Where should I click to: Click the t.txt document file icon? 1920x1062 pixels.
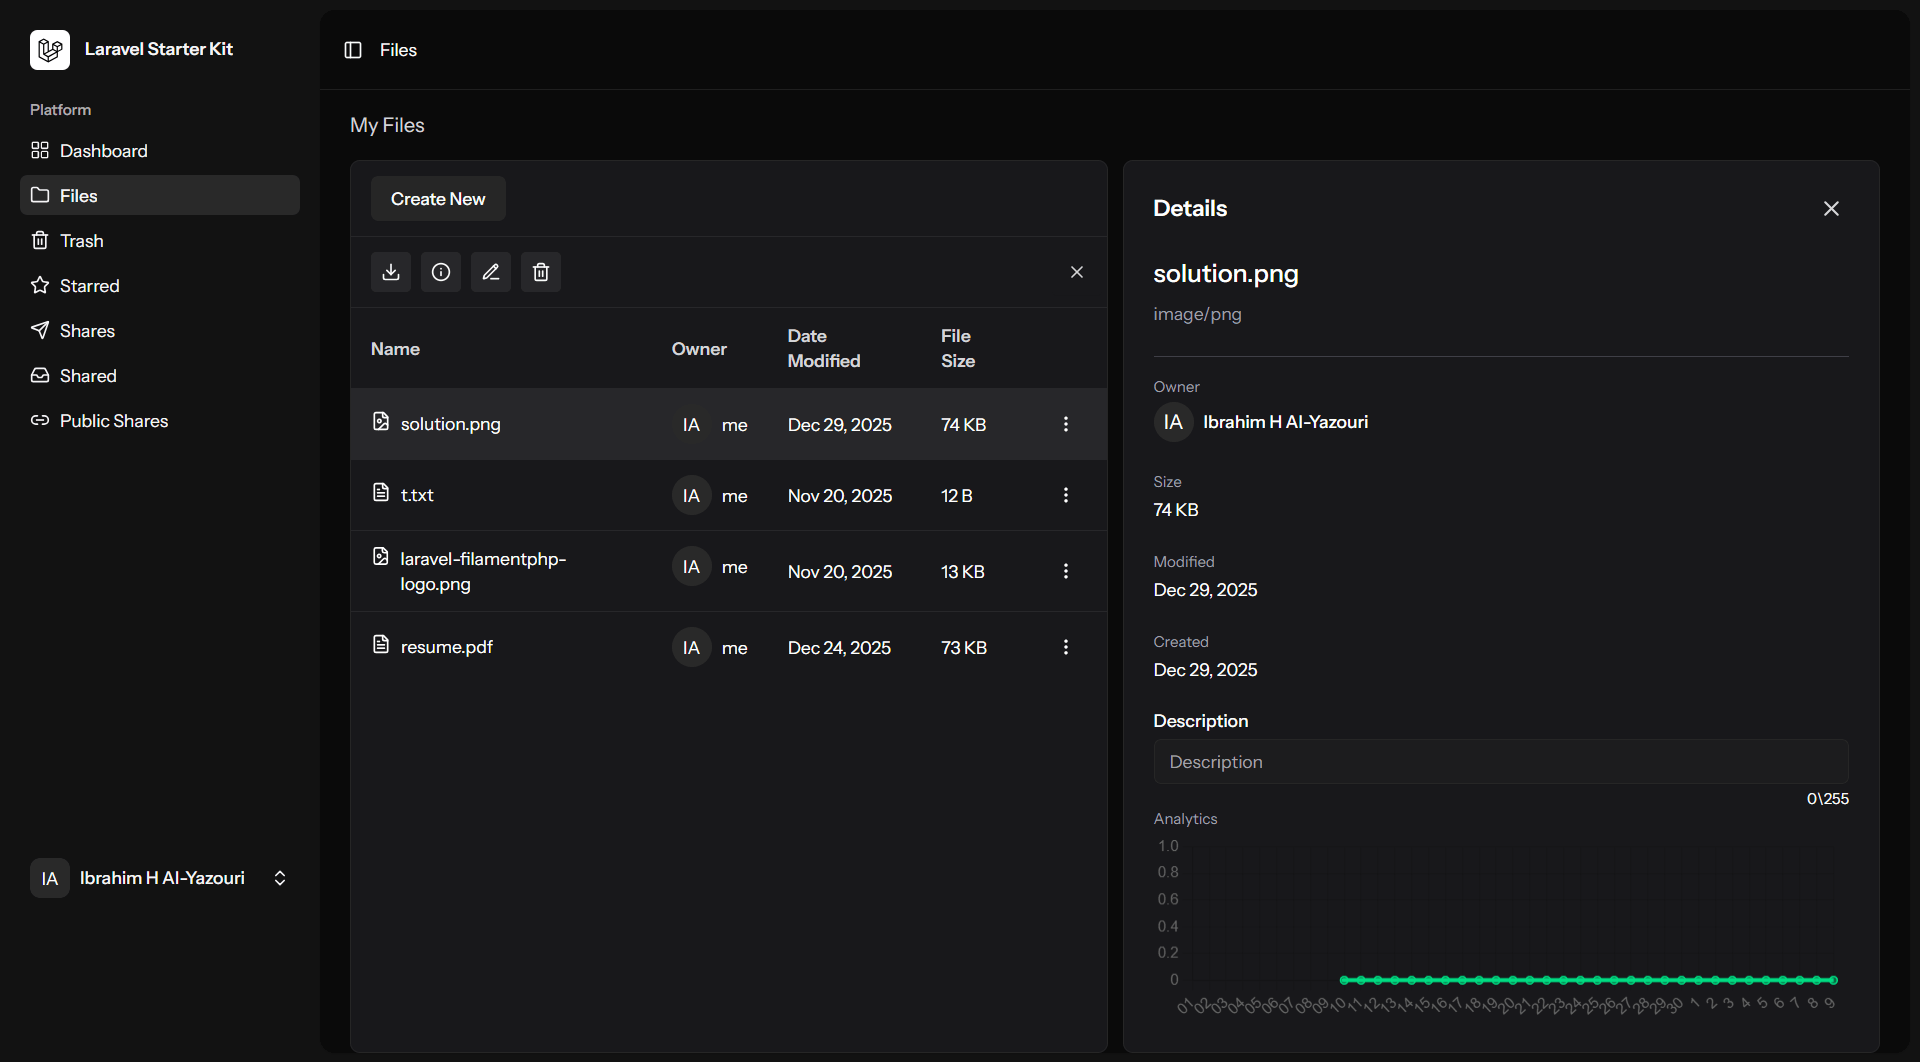click(x=381, y=492)
